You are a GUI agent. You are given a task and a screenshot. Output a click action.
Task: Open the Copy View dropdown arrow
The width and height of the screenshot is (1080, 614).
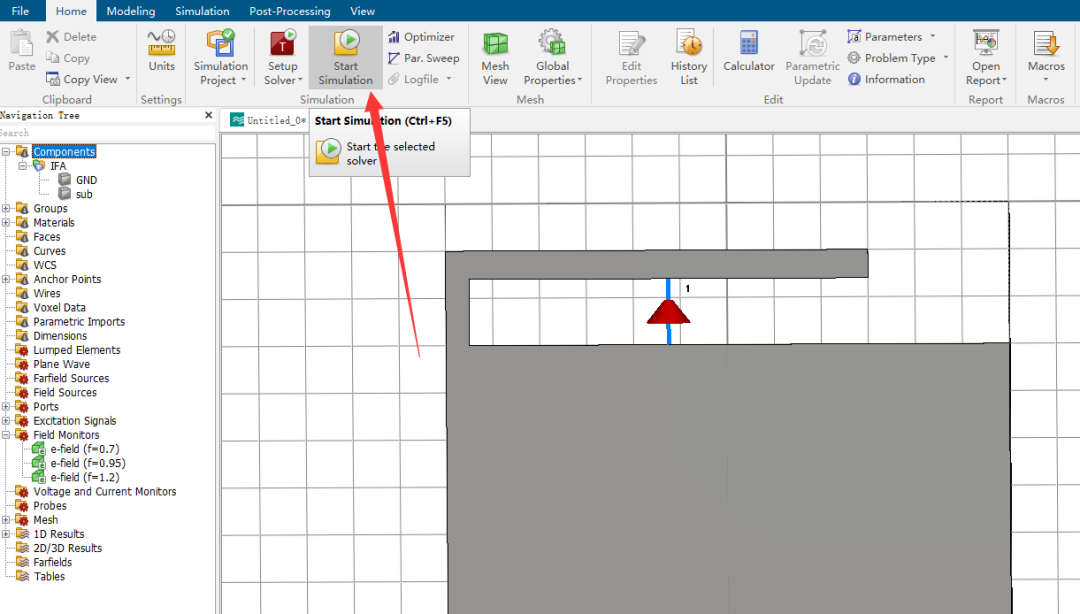tap(128, 79)
